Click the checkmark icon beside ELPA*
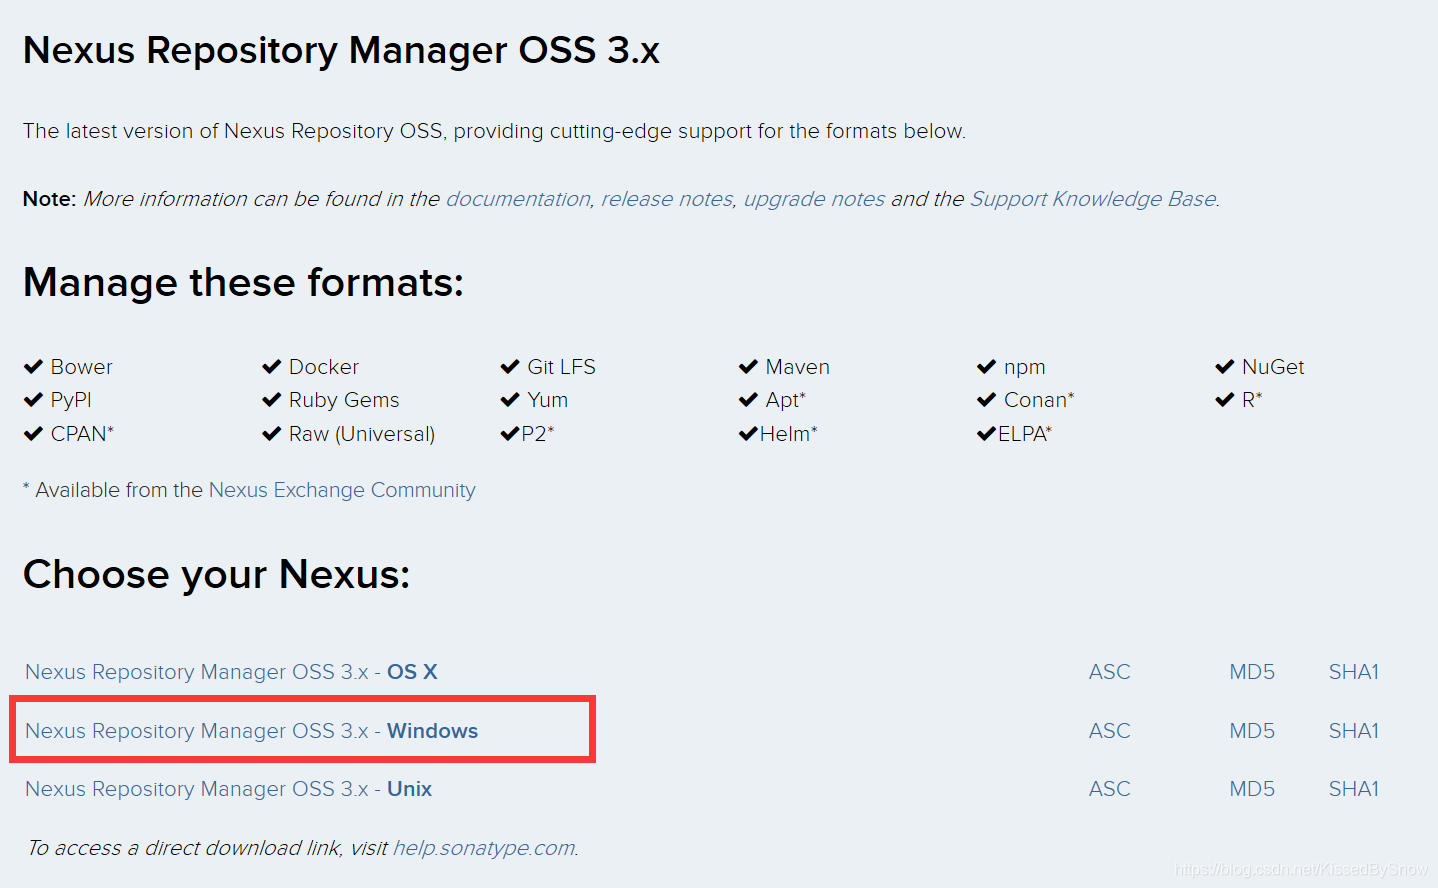Viewport: 1438px width, 888px height. 986,434
